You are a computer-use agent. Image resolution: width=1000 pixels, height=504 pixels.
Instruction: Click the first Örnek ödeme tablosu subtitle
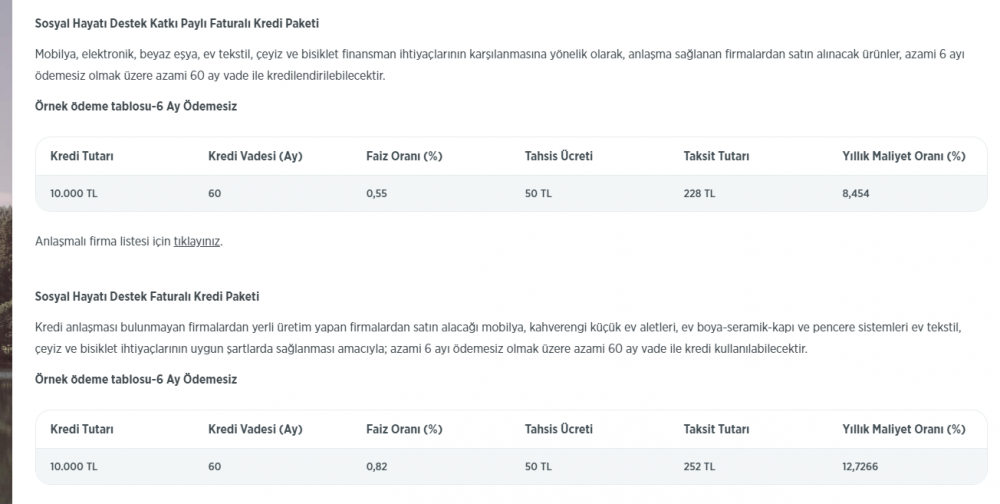coord(136,107)
